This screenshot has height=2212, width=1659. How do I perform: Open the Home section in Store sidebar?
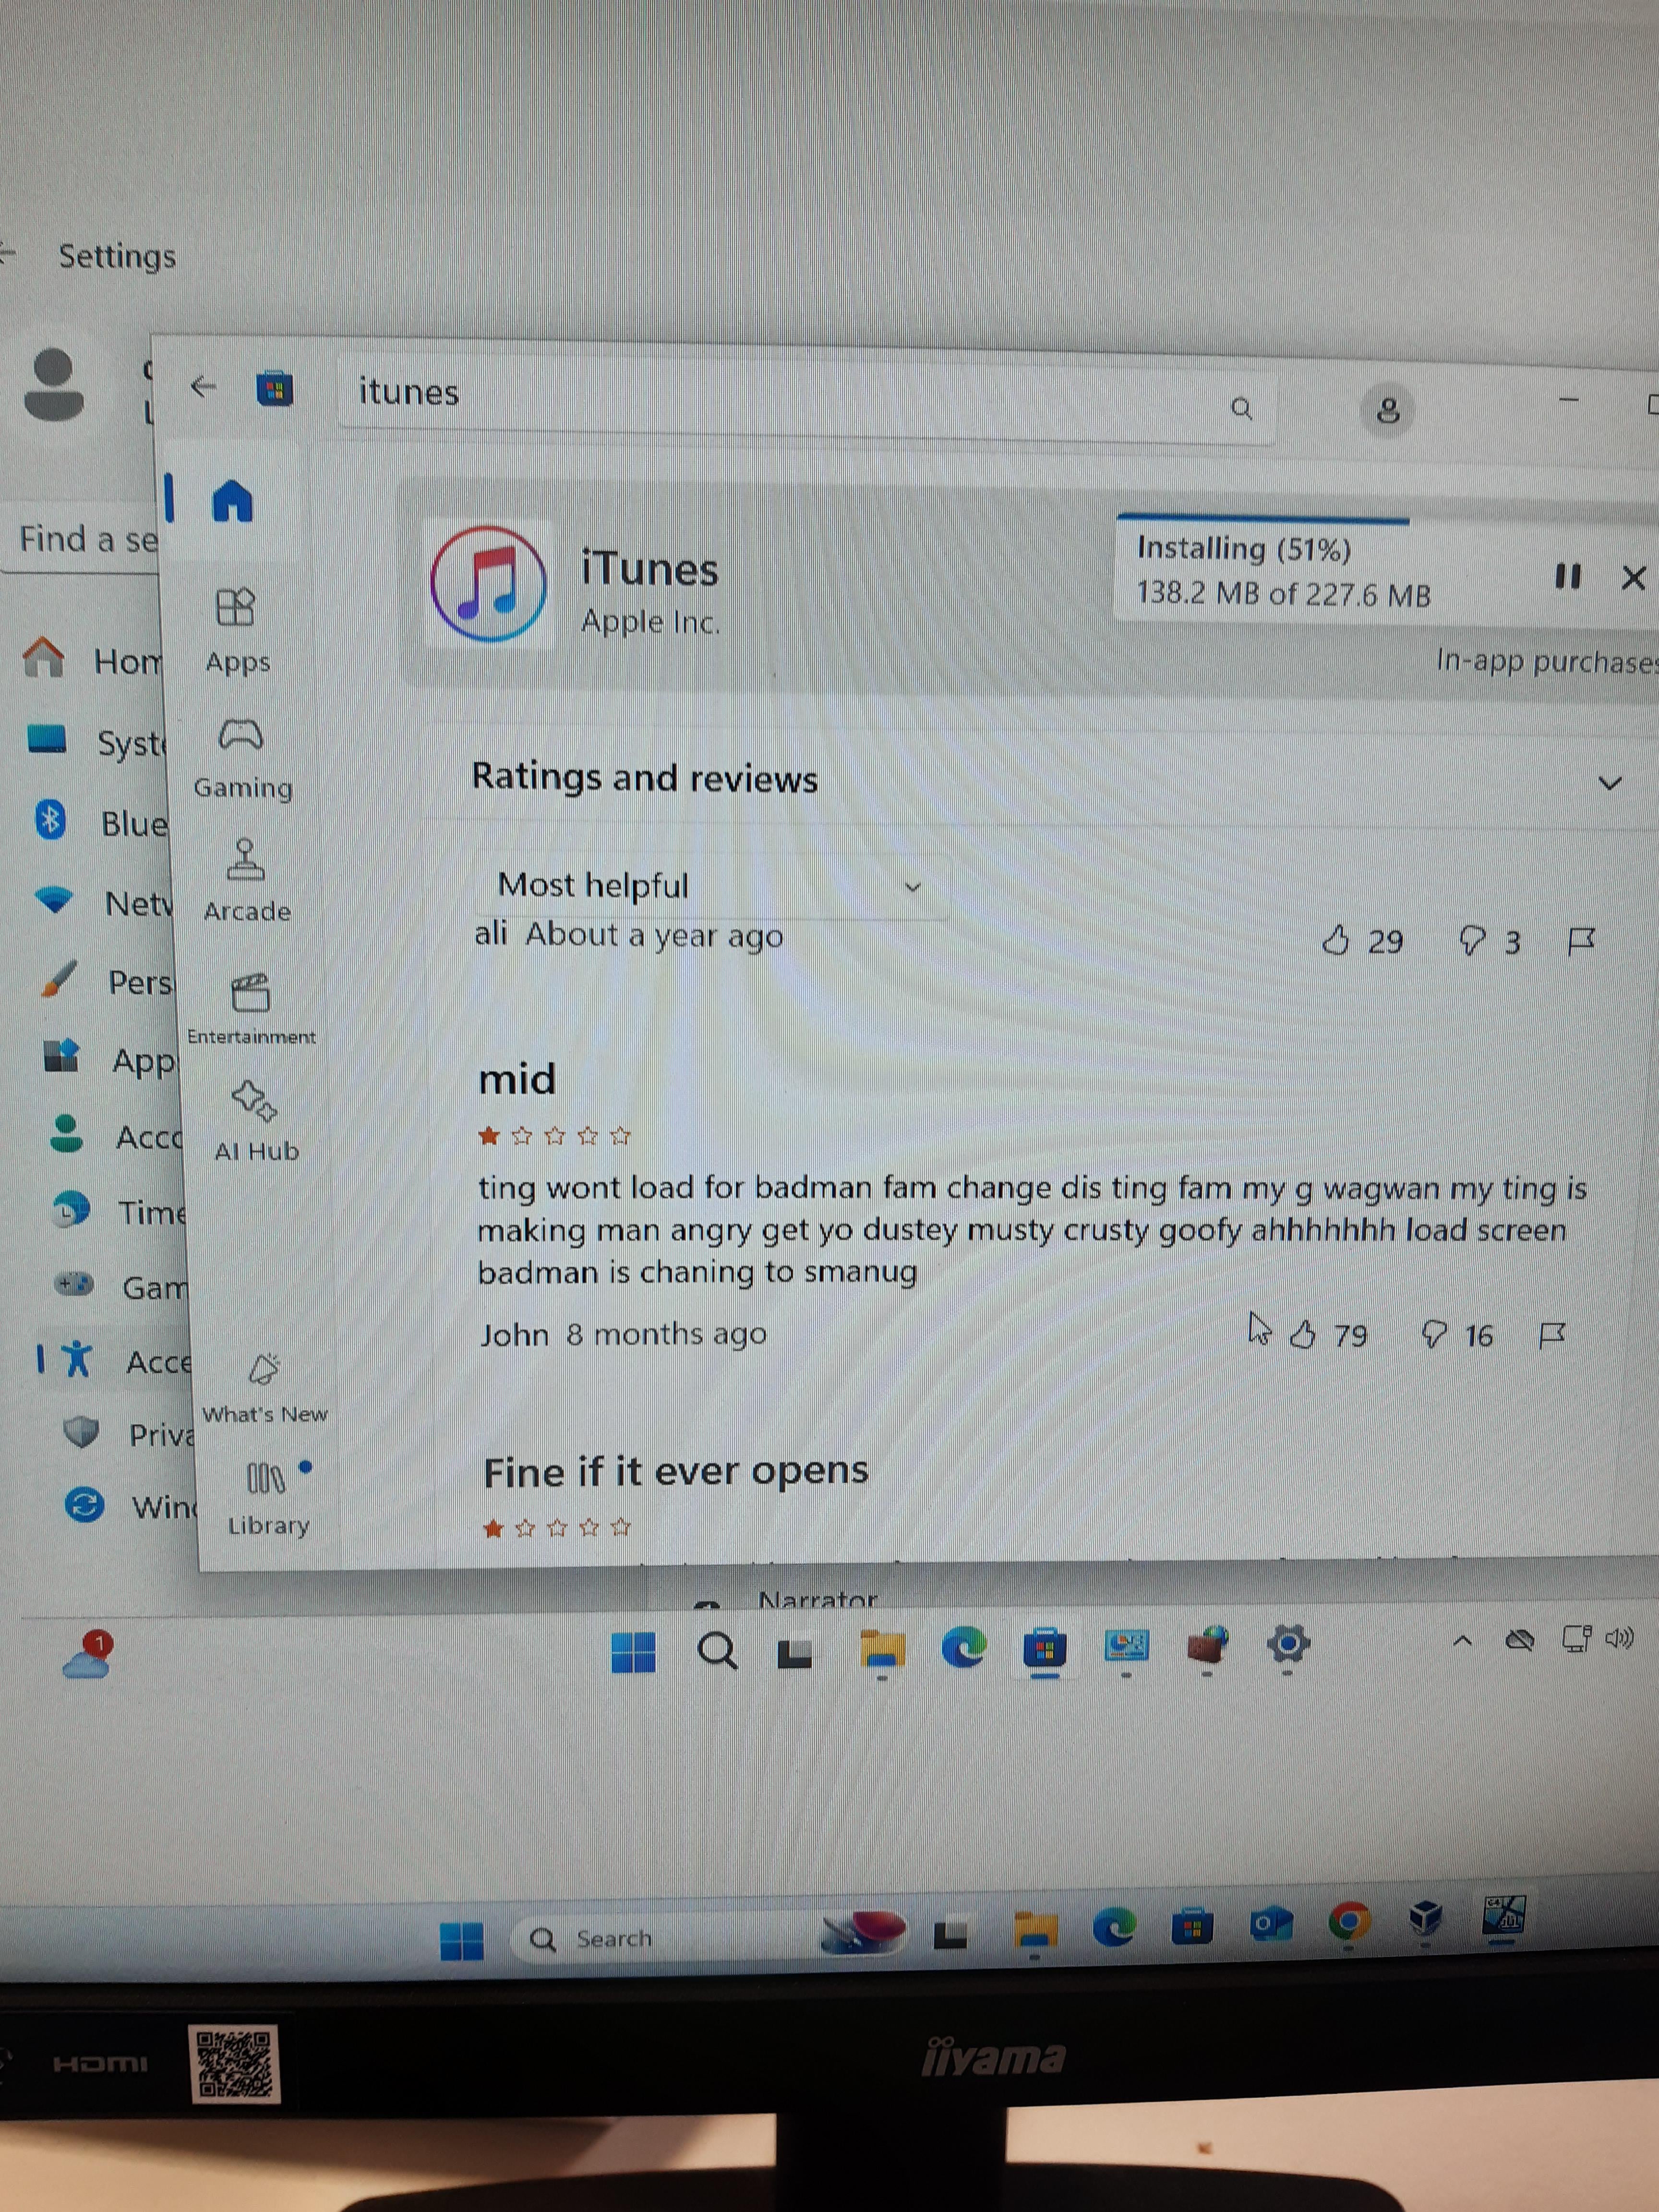[x=233, y=500]
